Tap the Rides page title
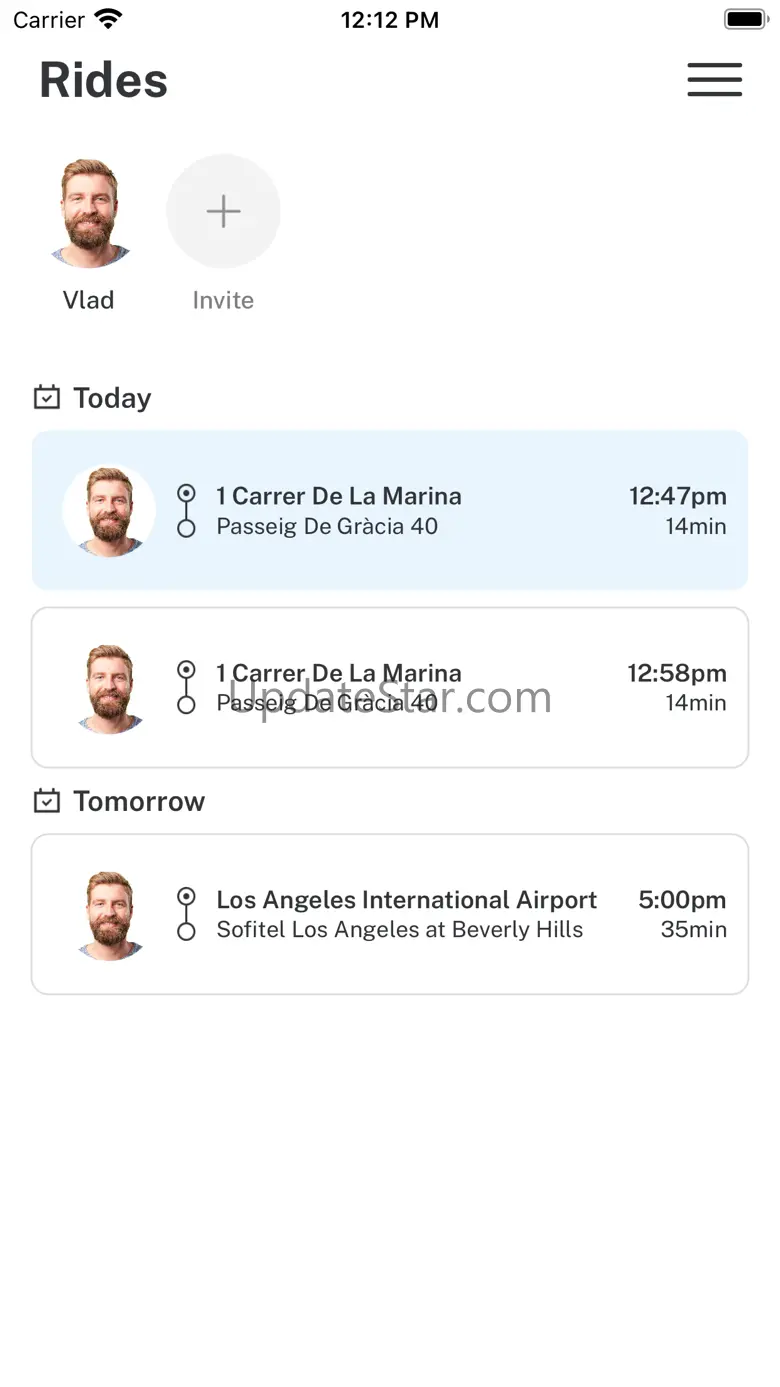Screen dimensions: 780x1387 click(x=104, y=80)
